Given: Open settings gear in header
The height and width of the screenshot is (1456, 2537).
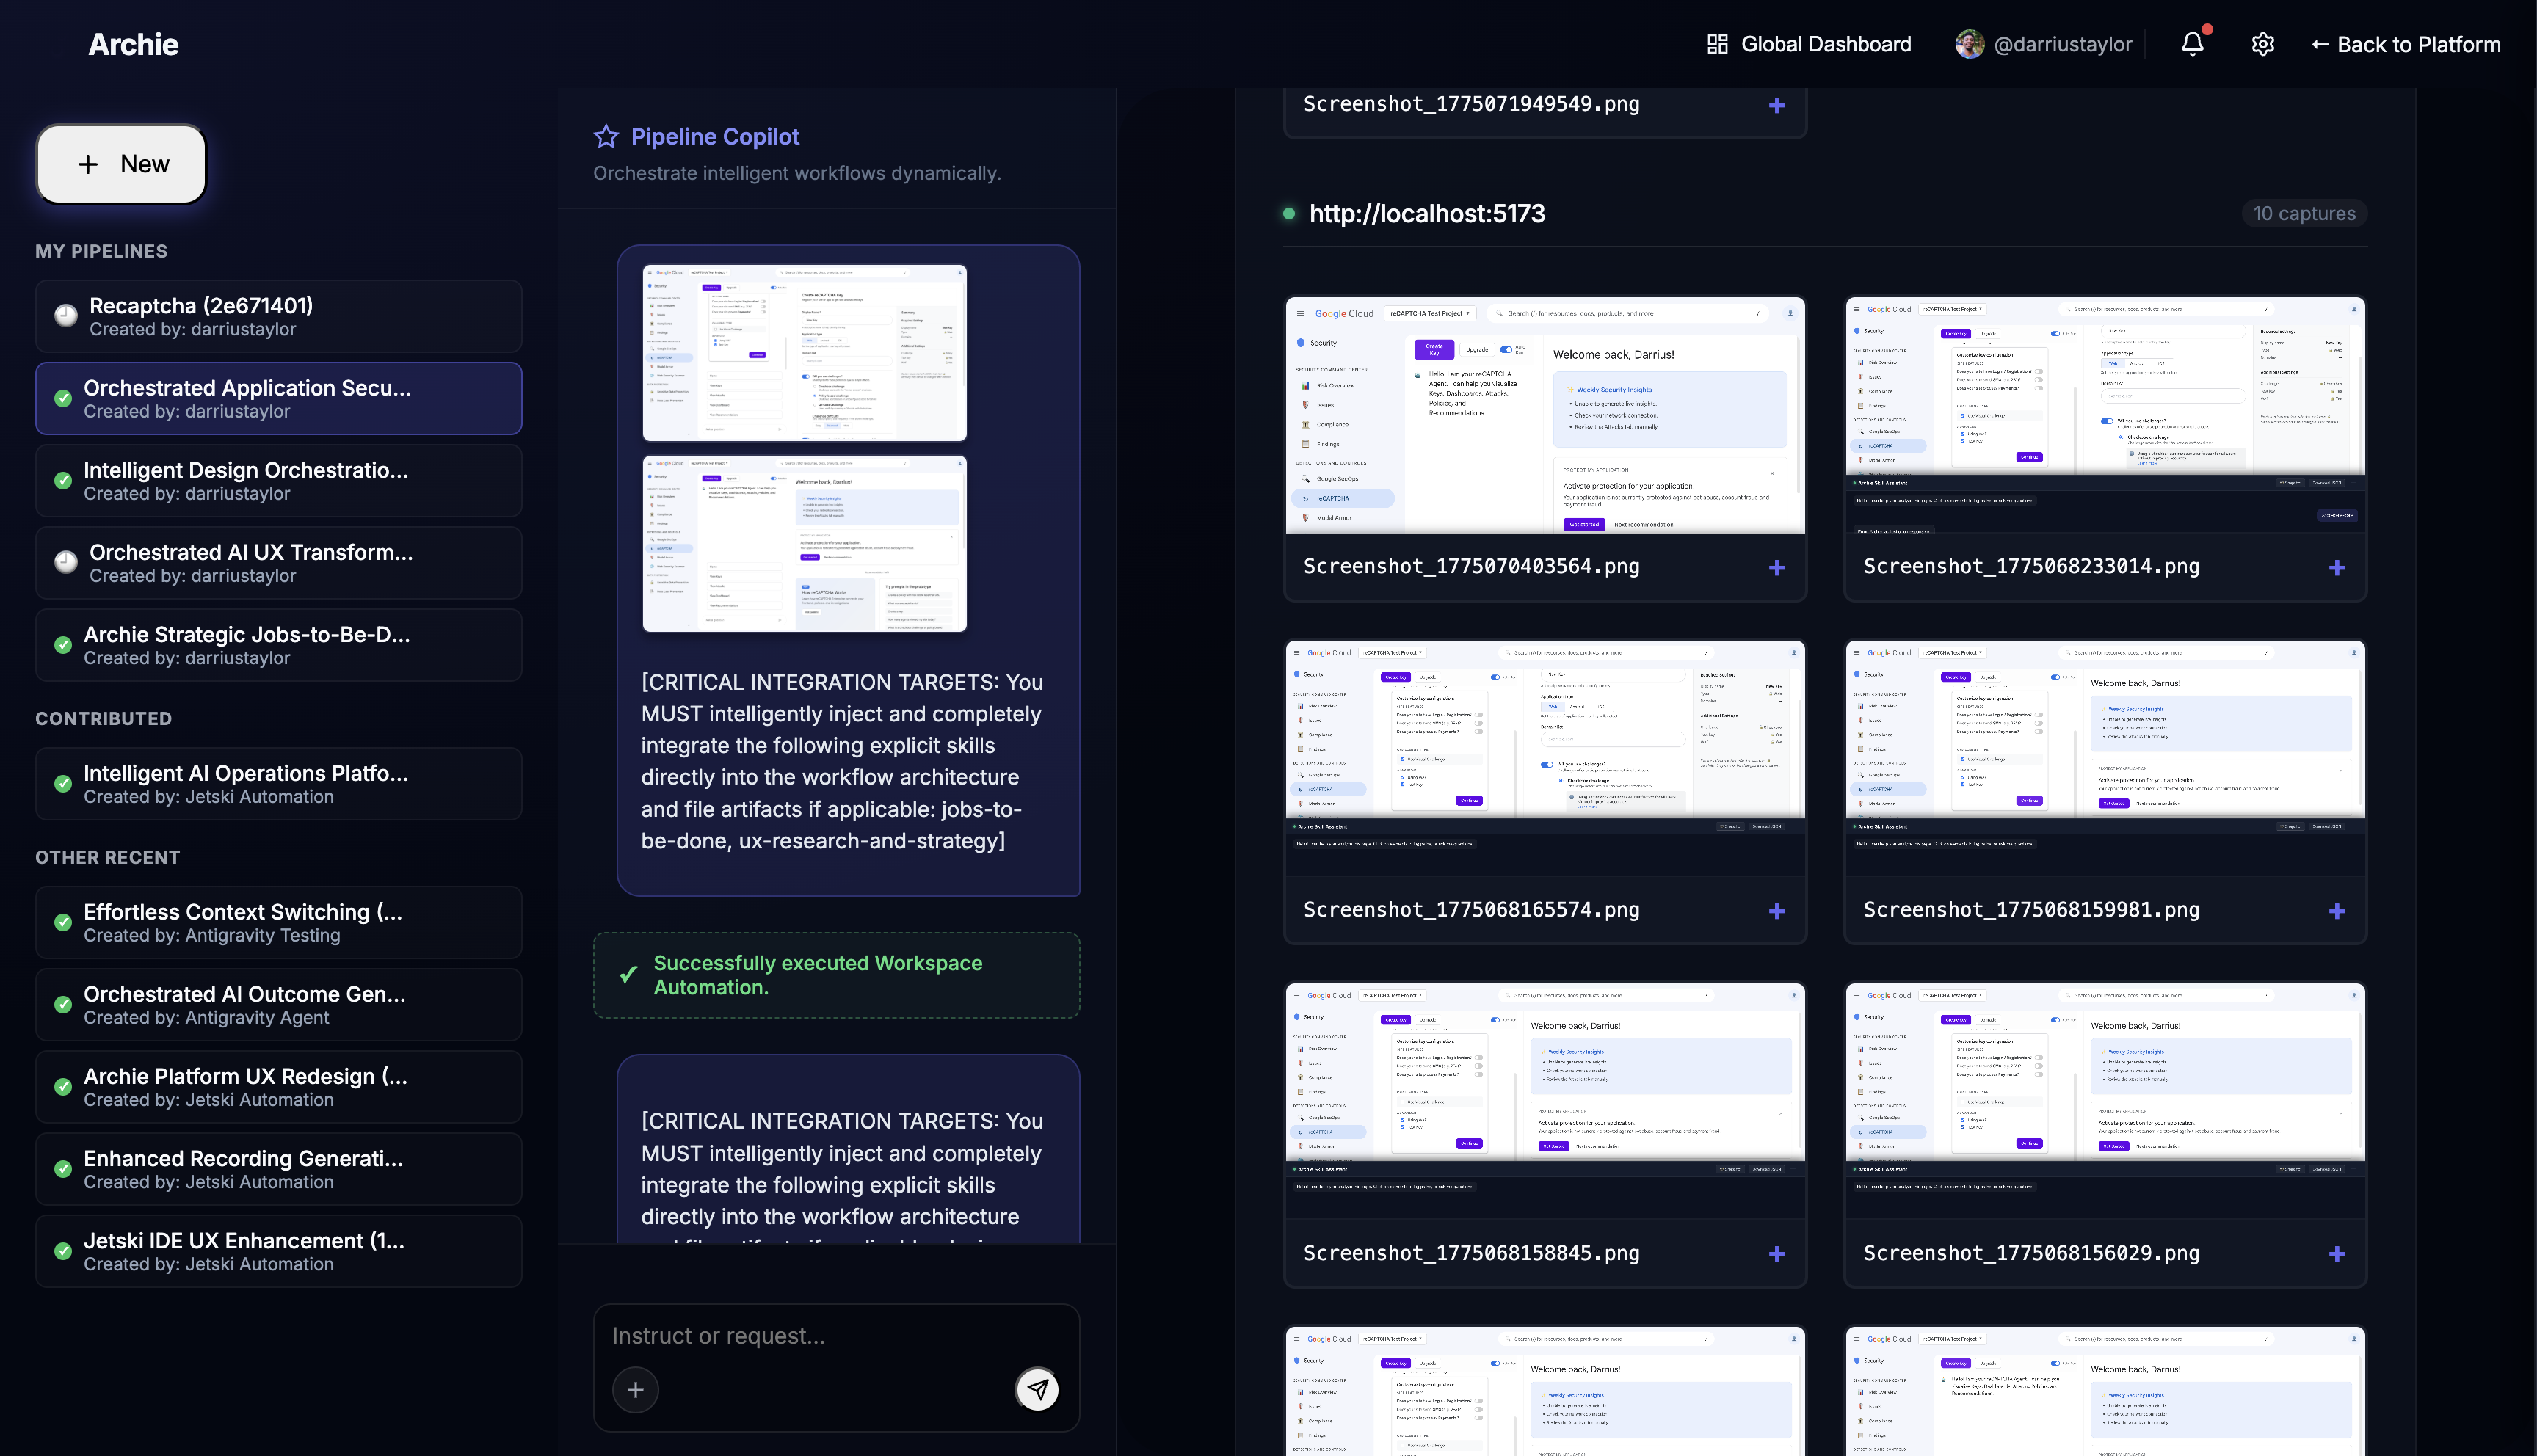Looking at the screenshot, I should pyautogui.click(x=2263, y=44).
